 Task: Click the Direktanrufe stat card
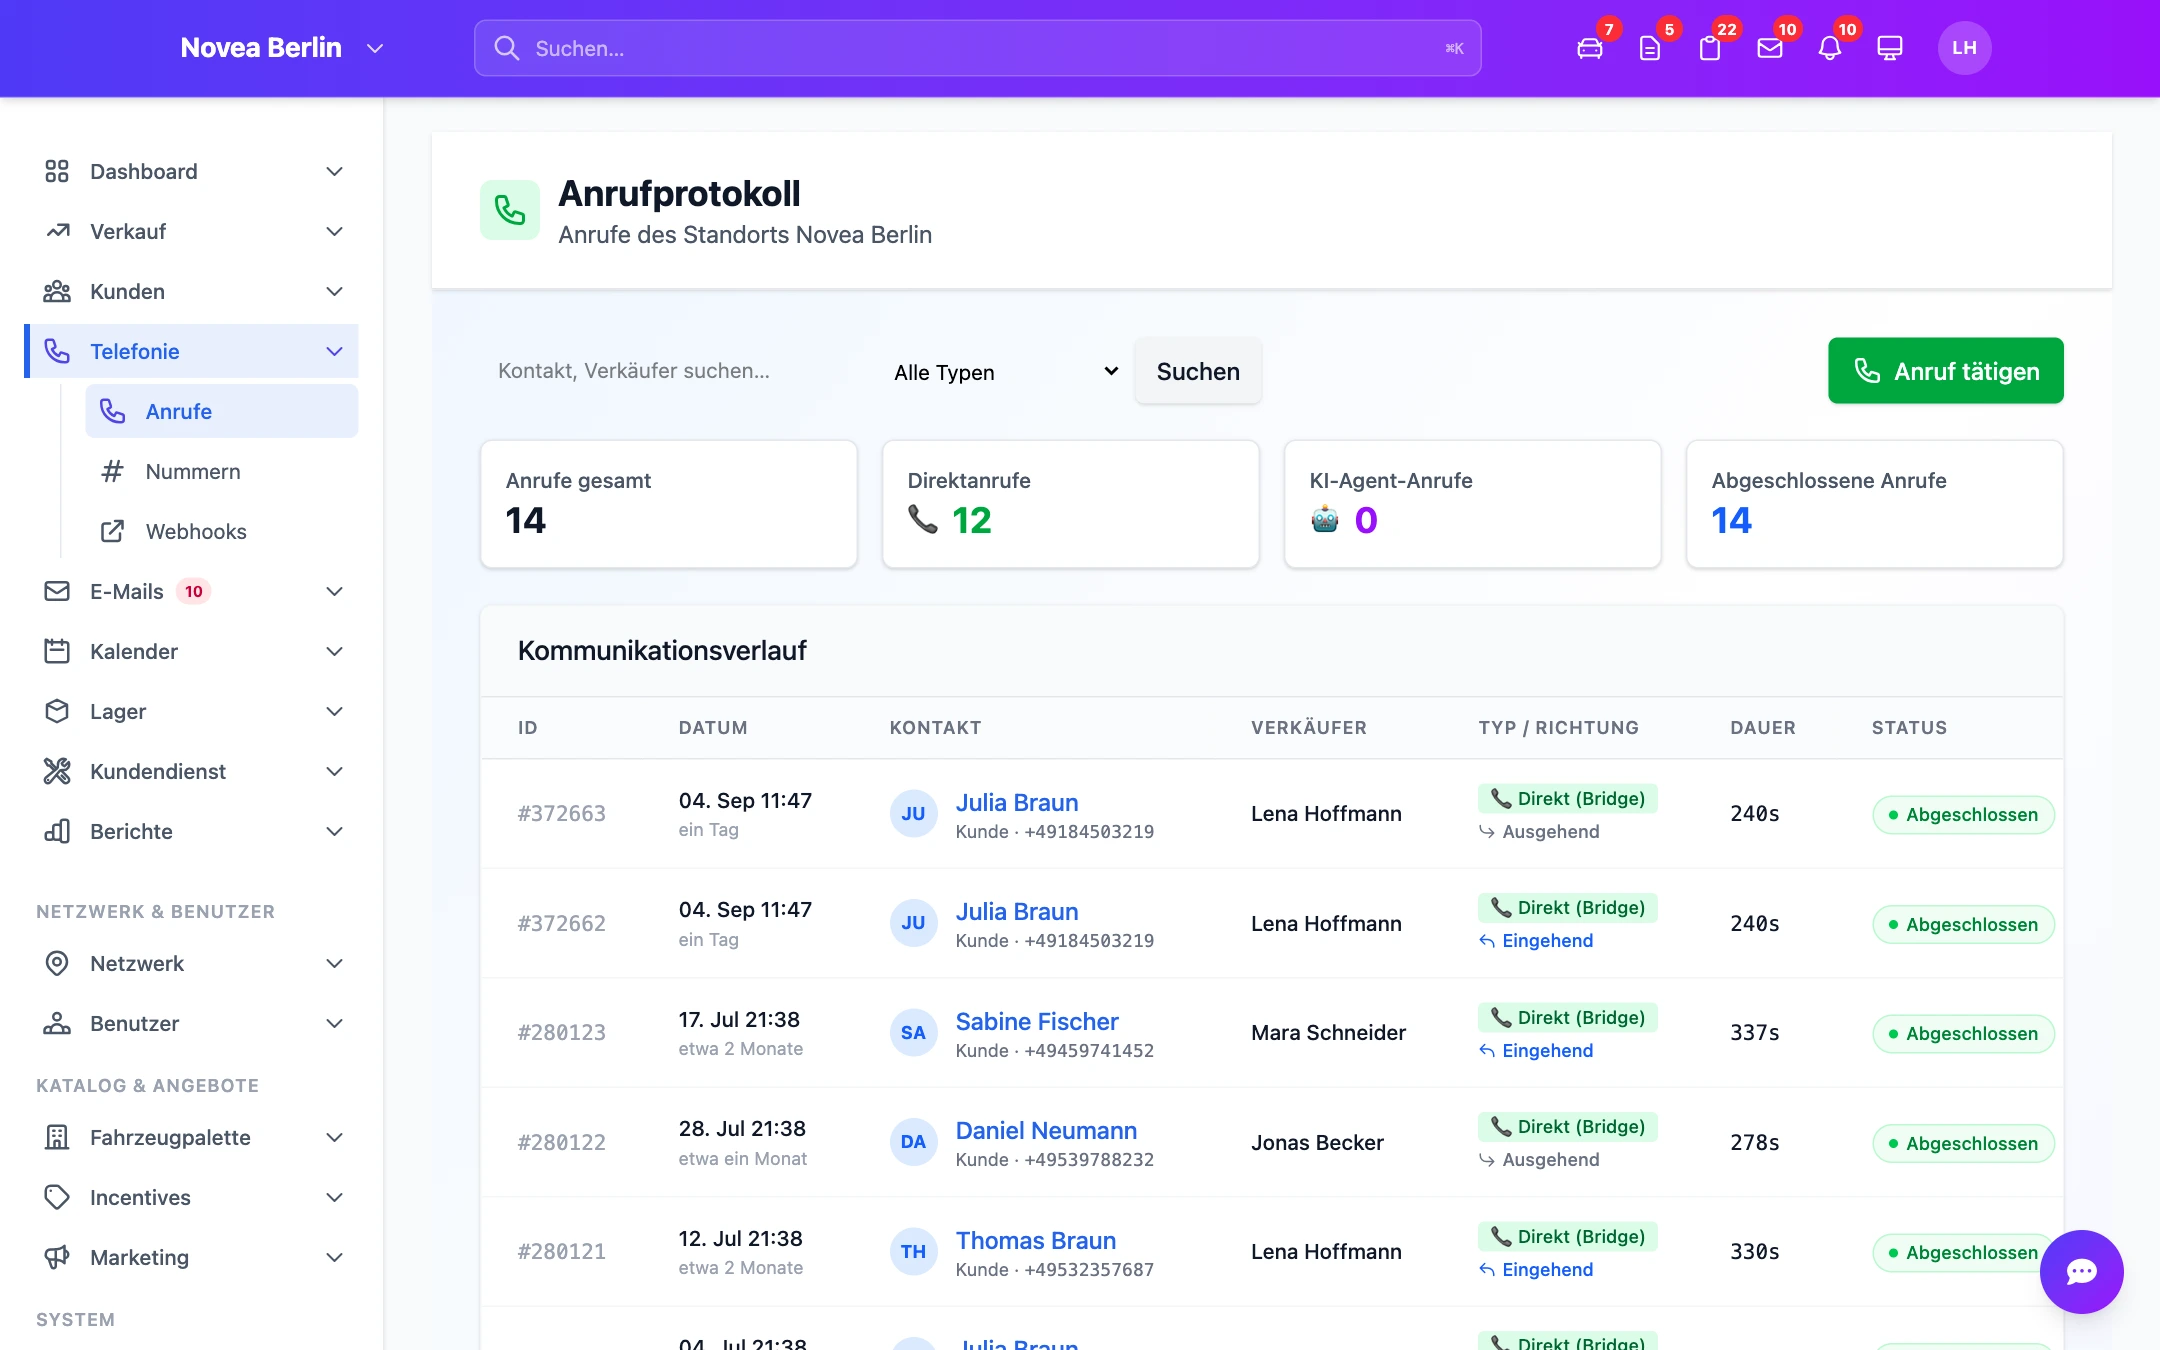(x=1070, y=504)
